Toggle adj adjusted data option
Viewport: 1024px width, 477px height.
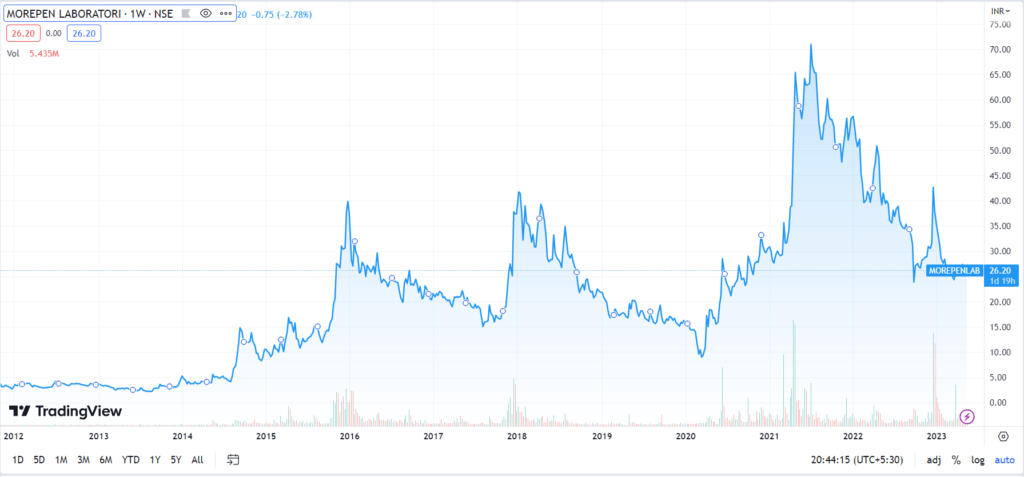coord(932,460)
